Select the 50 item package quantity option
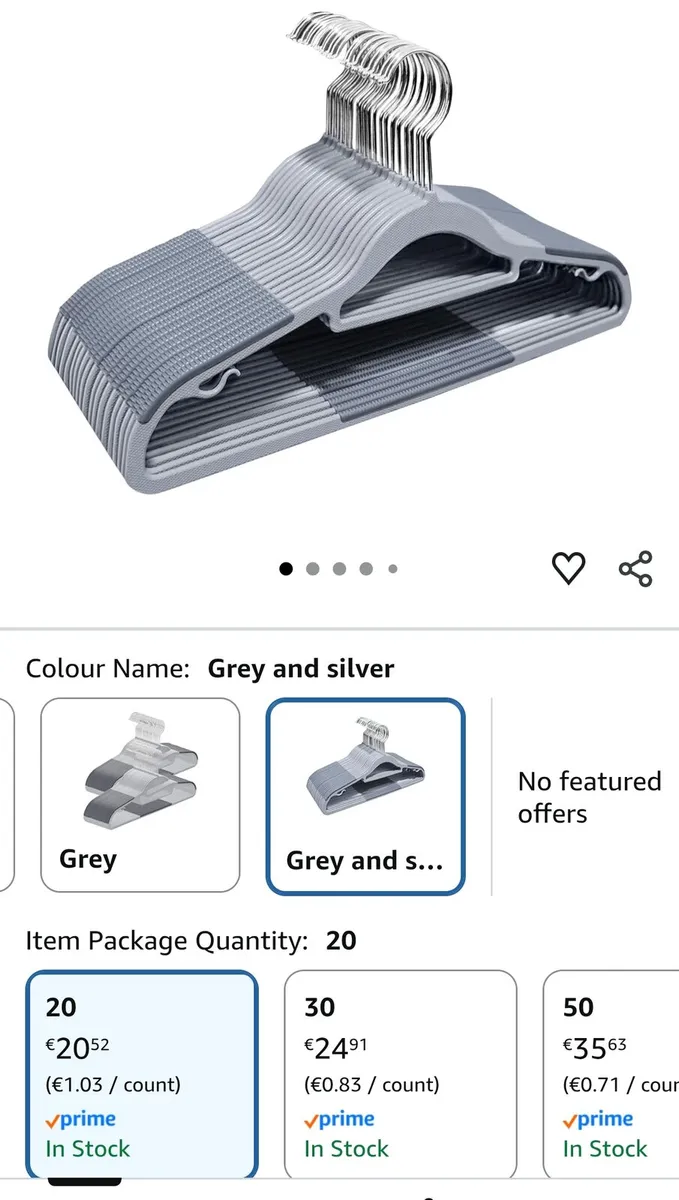Image resolution: width=679 pixels, height=1200 pixels. click(x=611, y=1076)
